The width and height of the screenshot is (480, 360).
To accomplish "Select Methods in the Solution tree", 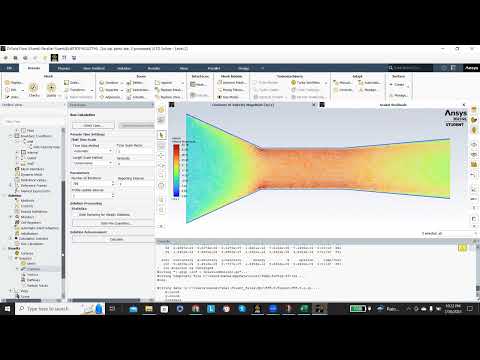I will click(x=24, y=200).
